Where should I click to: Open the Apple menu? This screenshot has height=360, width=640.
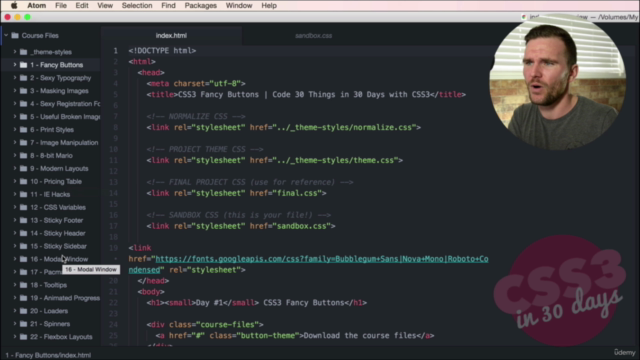14,5
